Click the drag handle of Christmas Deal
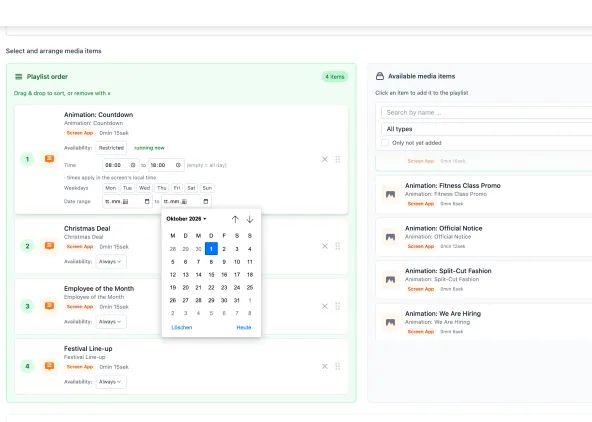This screenshot has height=422, width=592. 338,246
